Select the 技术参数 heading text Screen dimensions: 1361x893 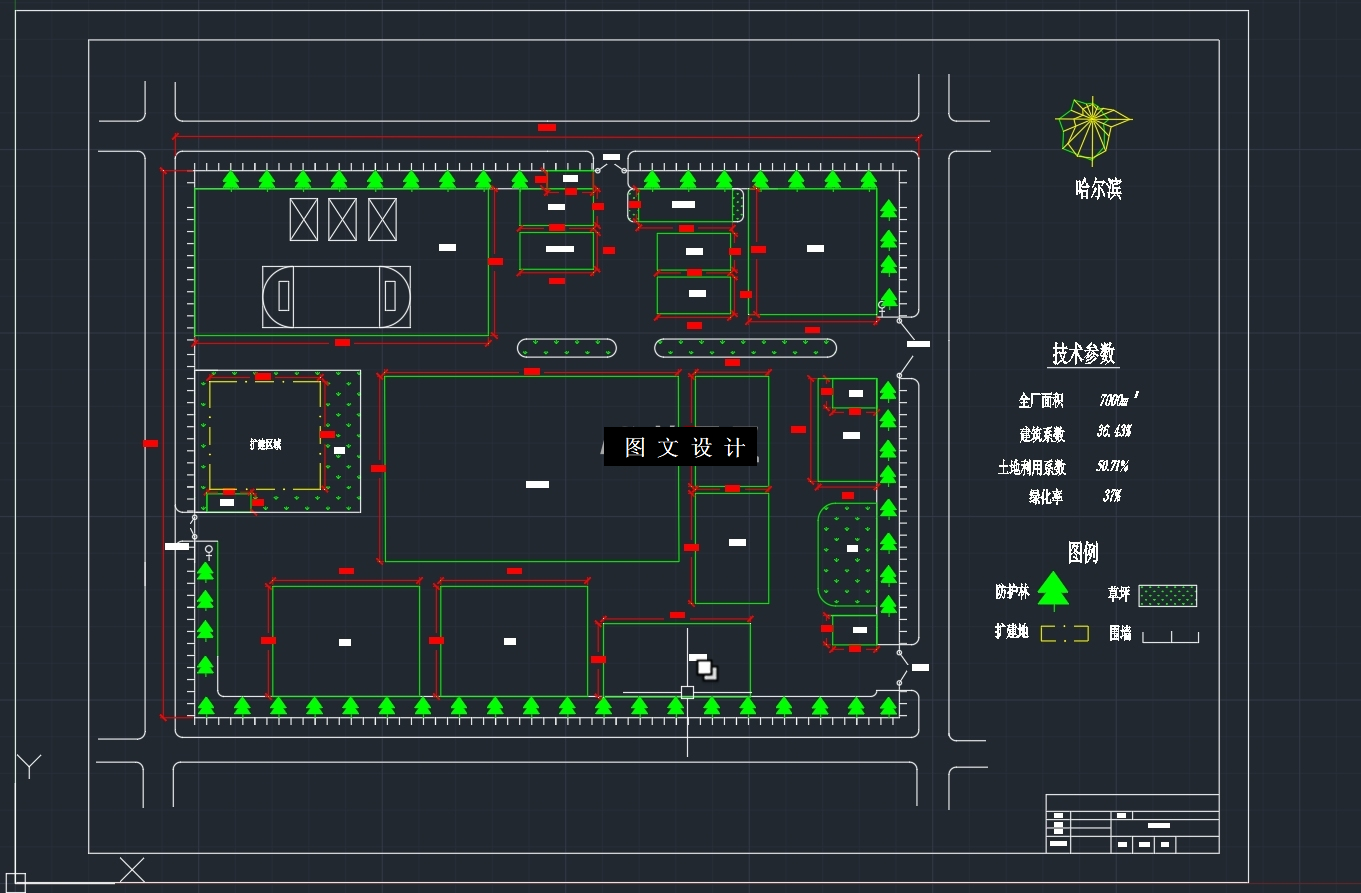[x=1083, y=353]
